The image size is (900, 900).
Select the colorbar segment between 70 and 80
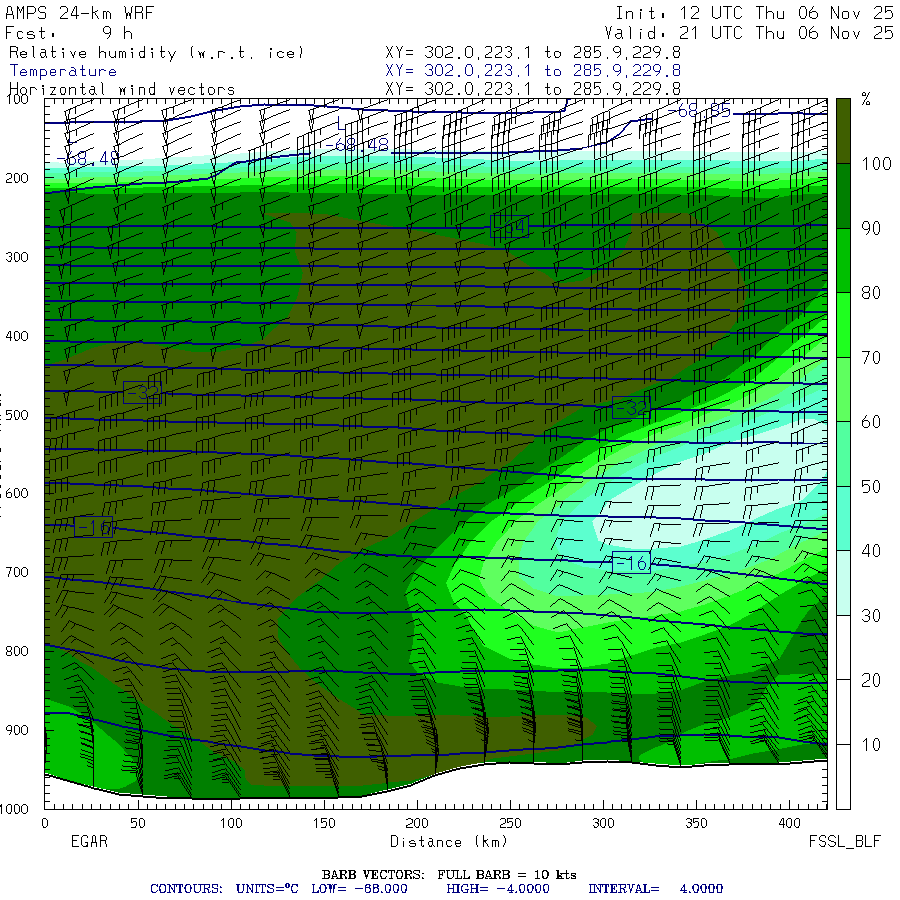point(843,325)
